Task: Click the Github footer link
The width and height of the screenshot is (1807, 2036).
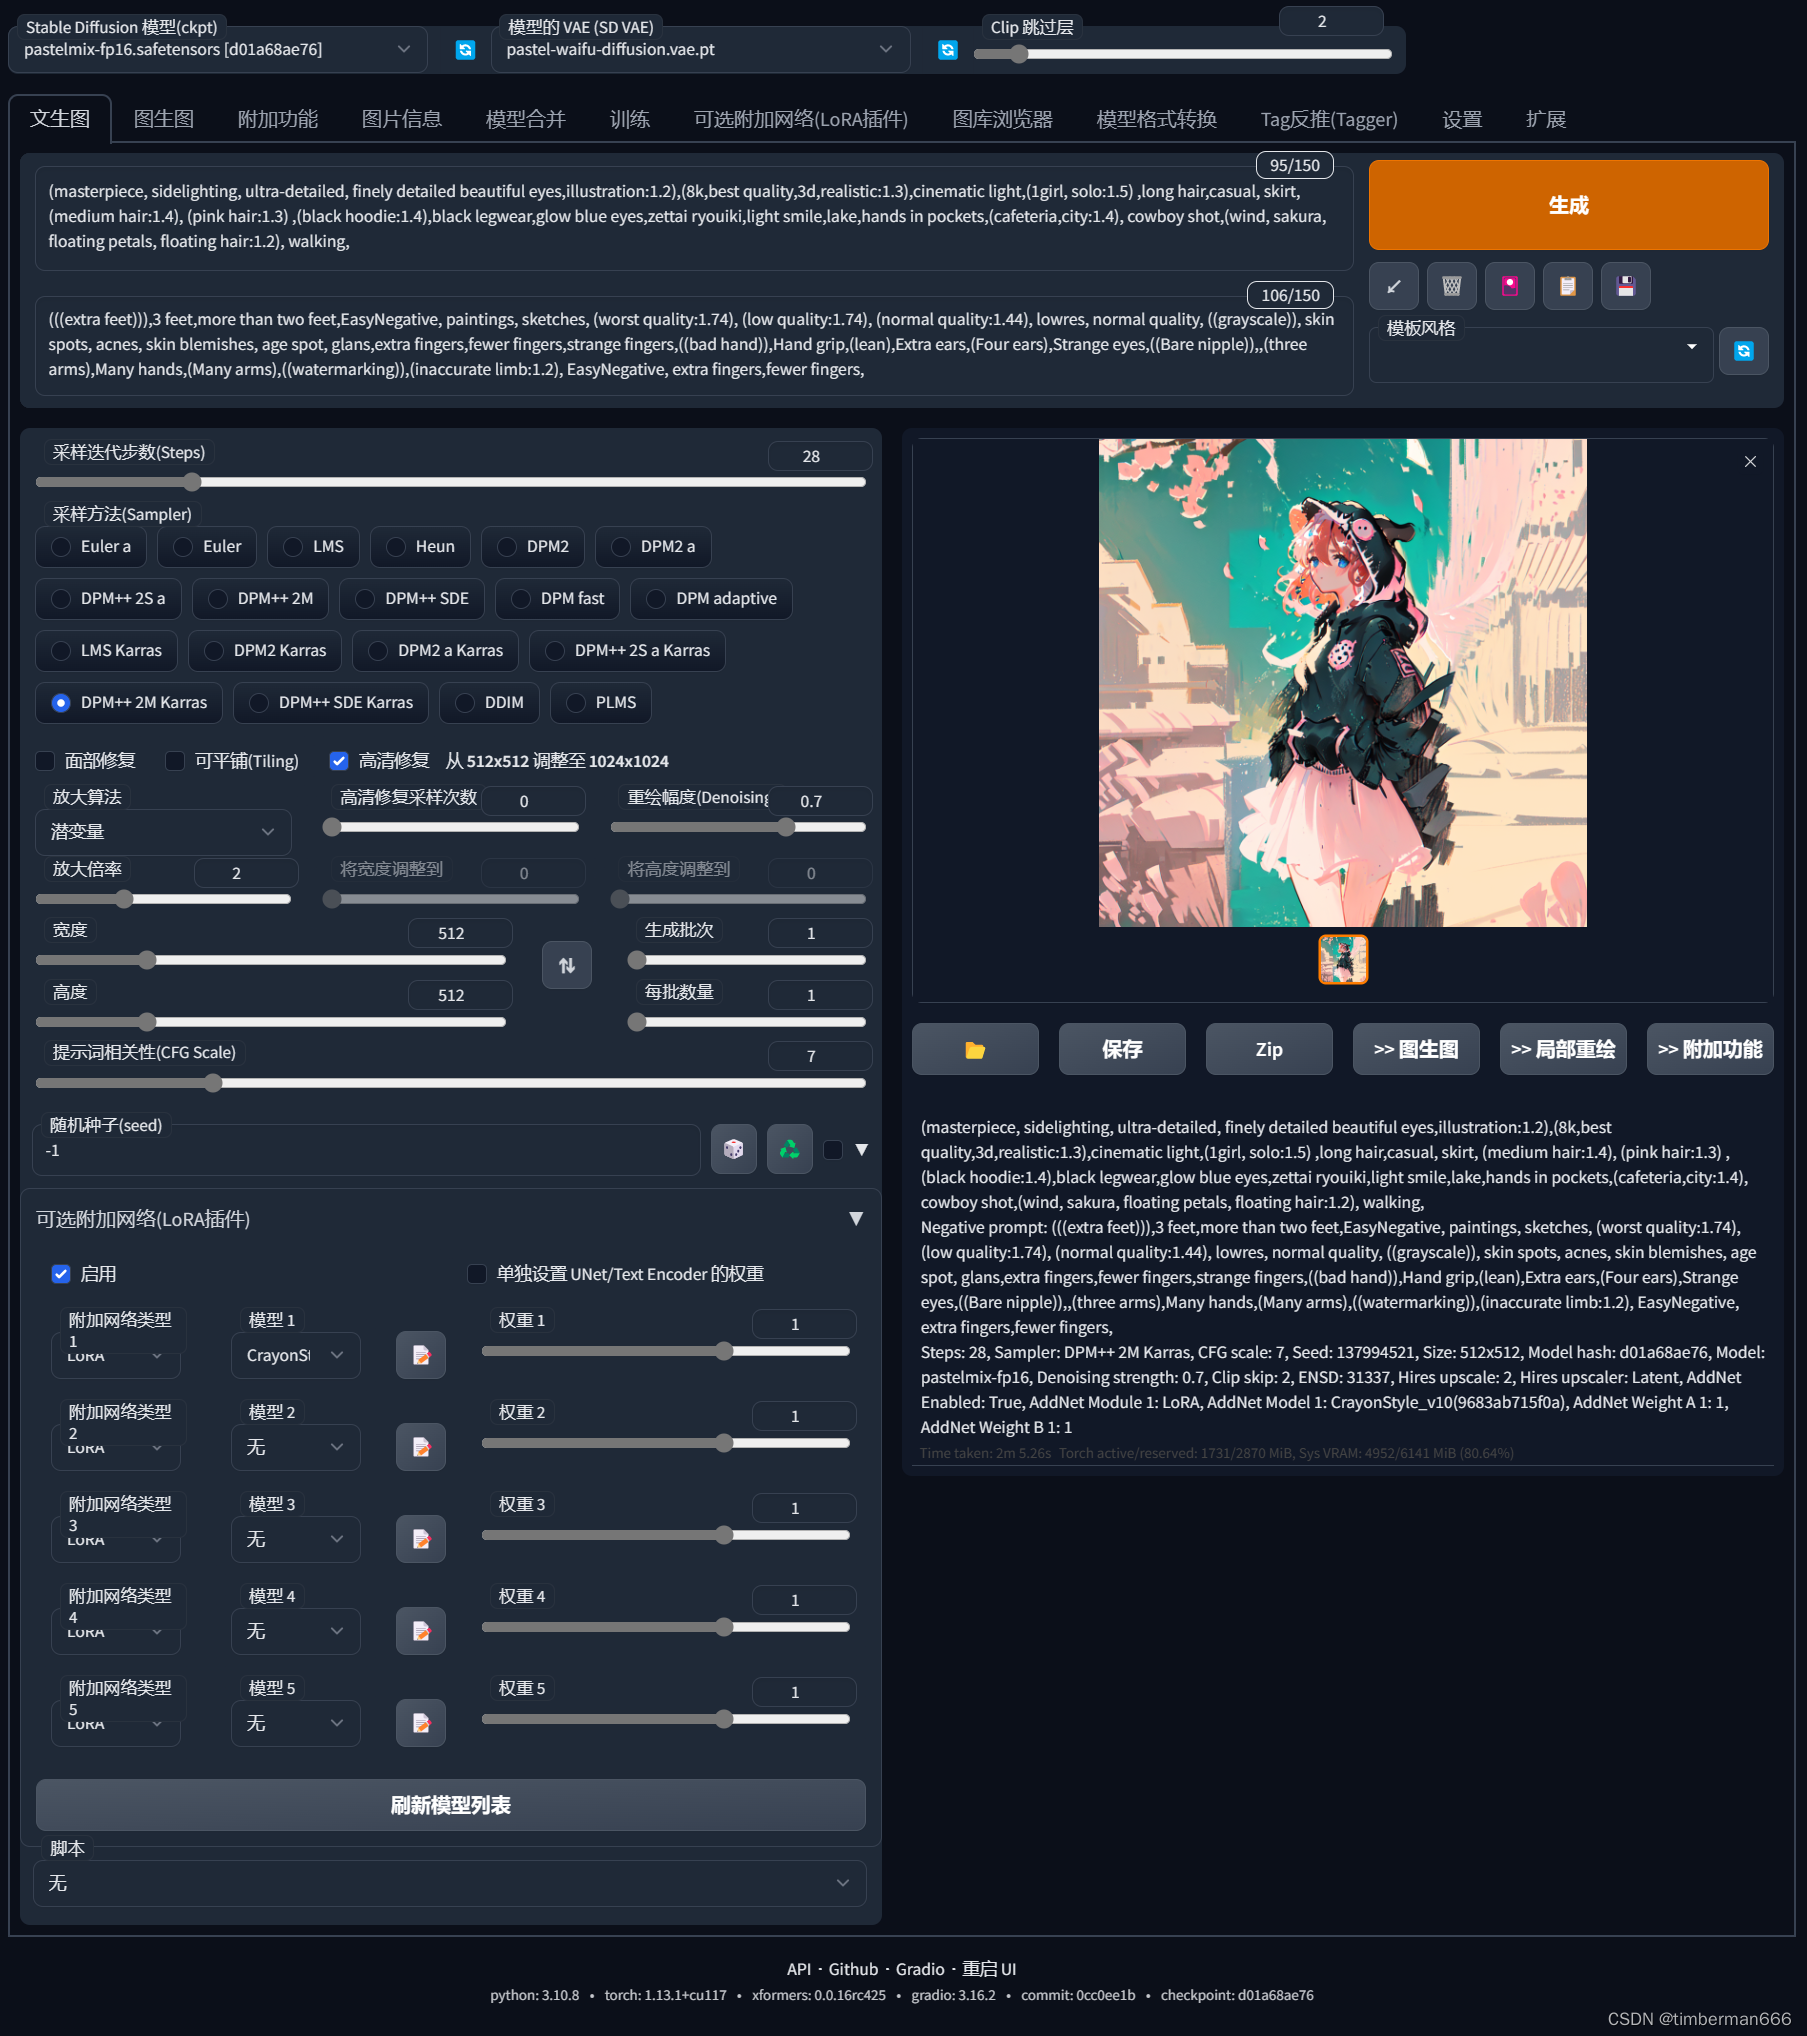Action: [853, 1969]
